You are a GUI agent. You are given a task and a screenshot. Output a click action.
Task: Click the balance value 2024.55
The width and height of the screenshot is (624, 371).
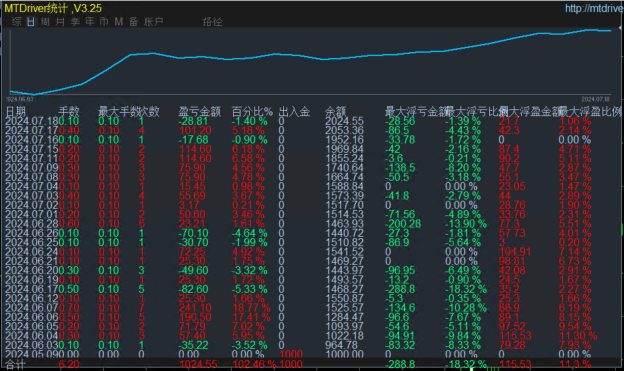(x=344, y=121)
